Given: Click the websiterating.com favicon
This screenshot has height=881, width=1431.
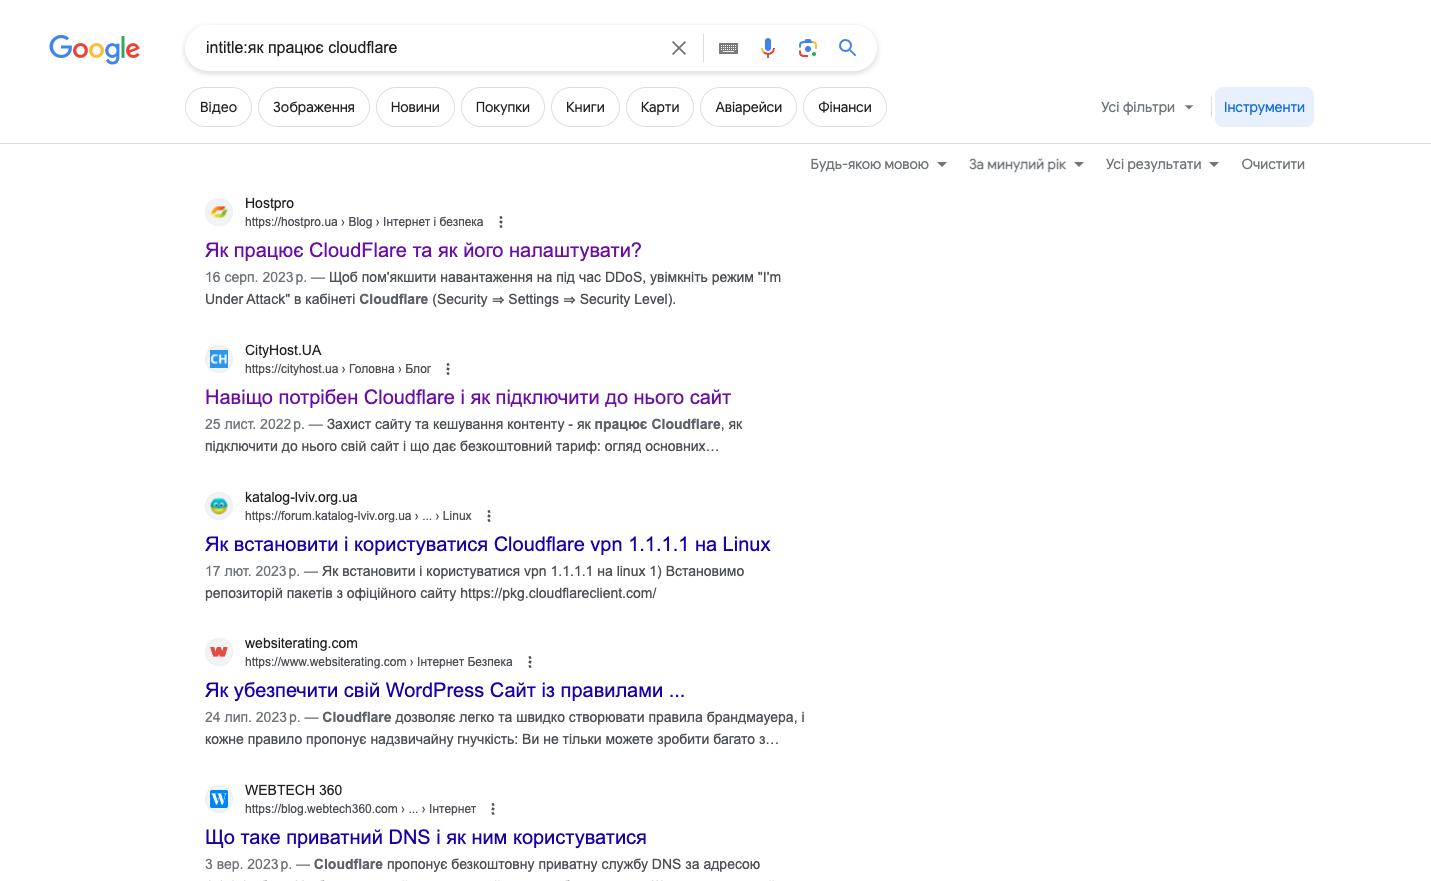Looking at the screenshot, I should tap(219, 652).
